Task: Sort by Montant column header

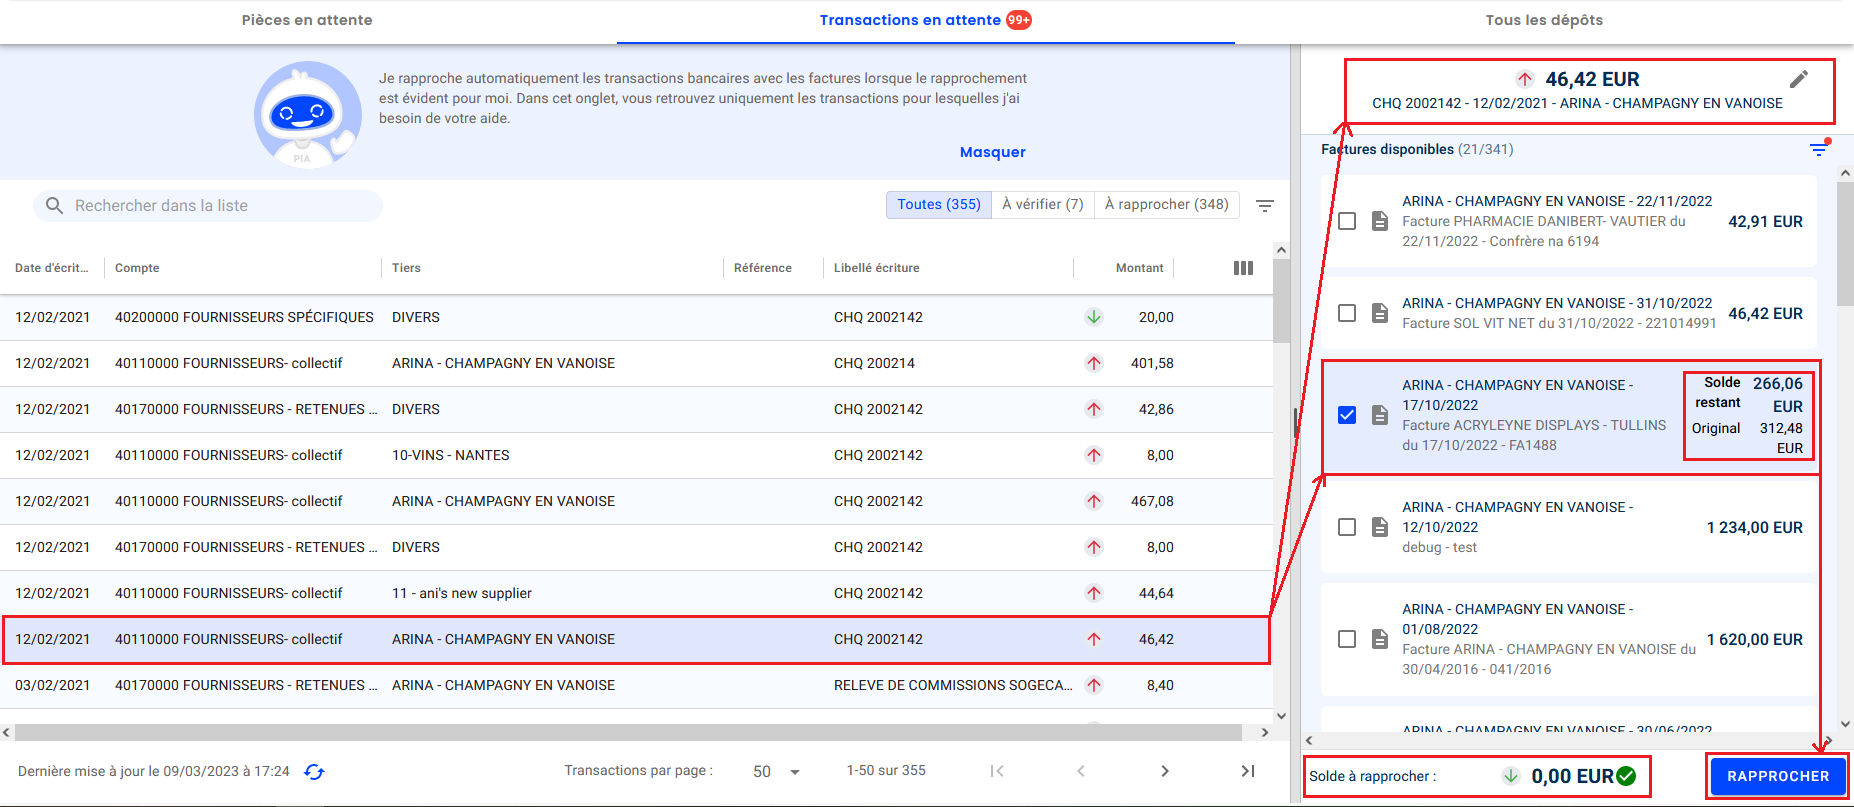Action: point(1139,268)
